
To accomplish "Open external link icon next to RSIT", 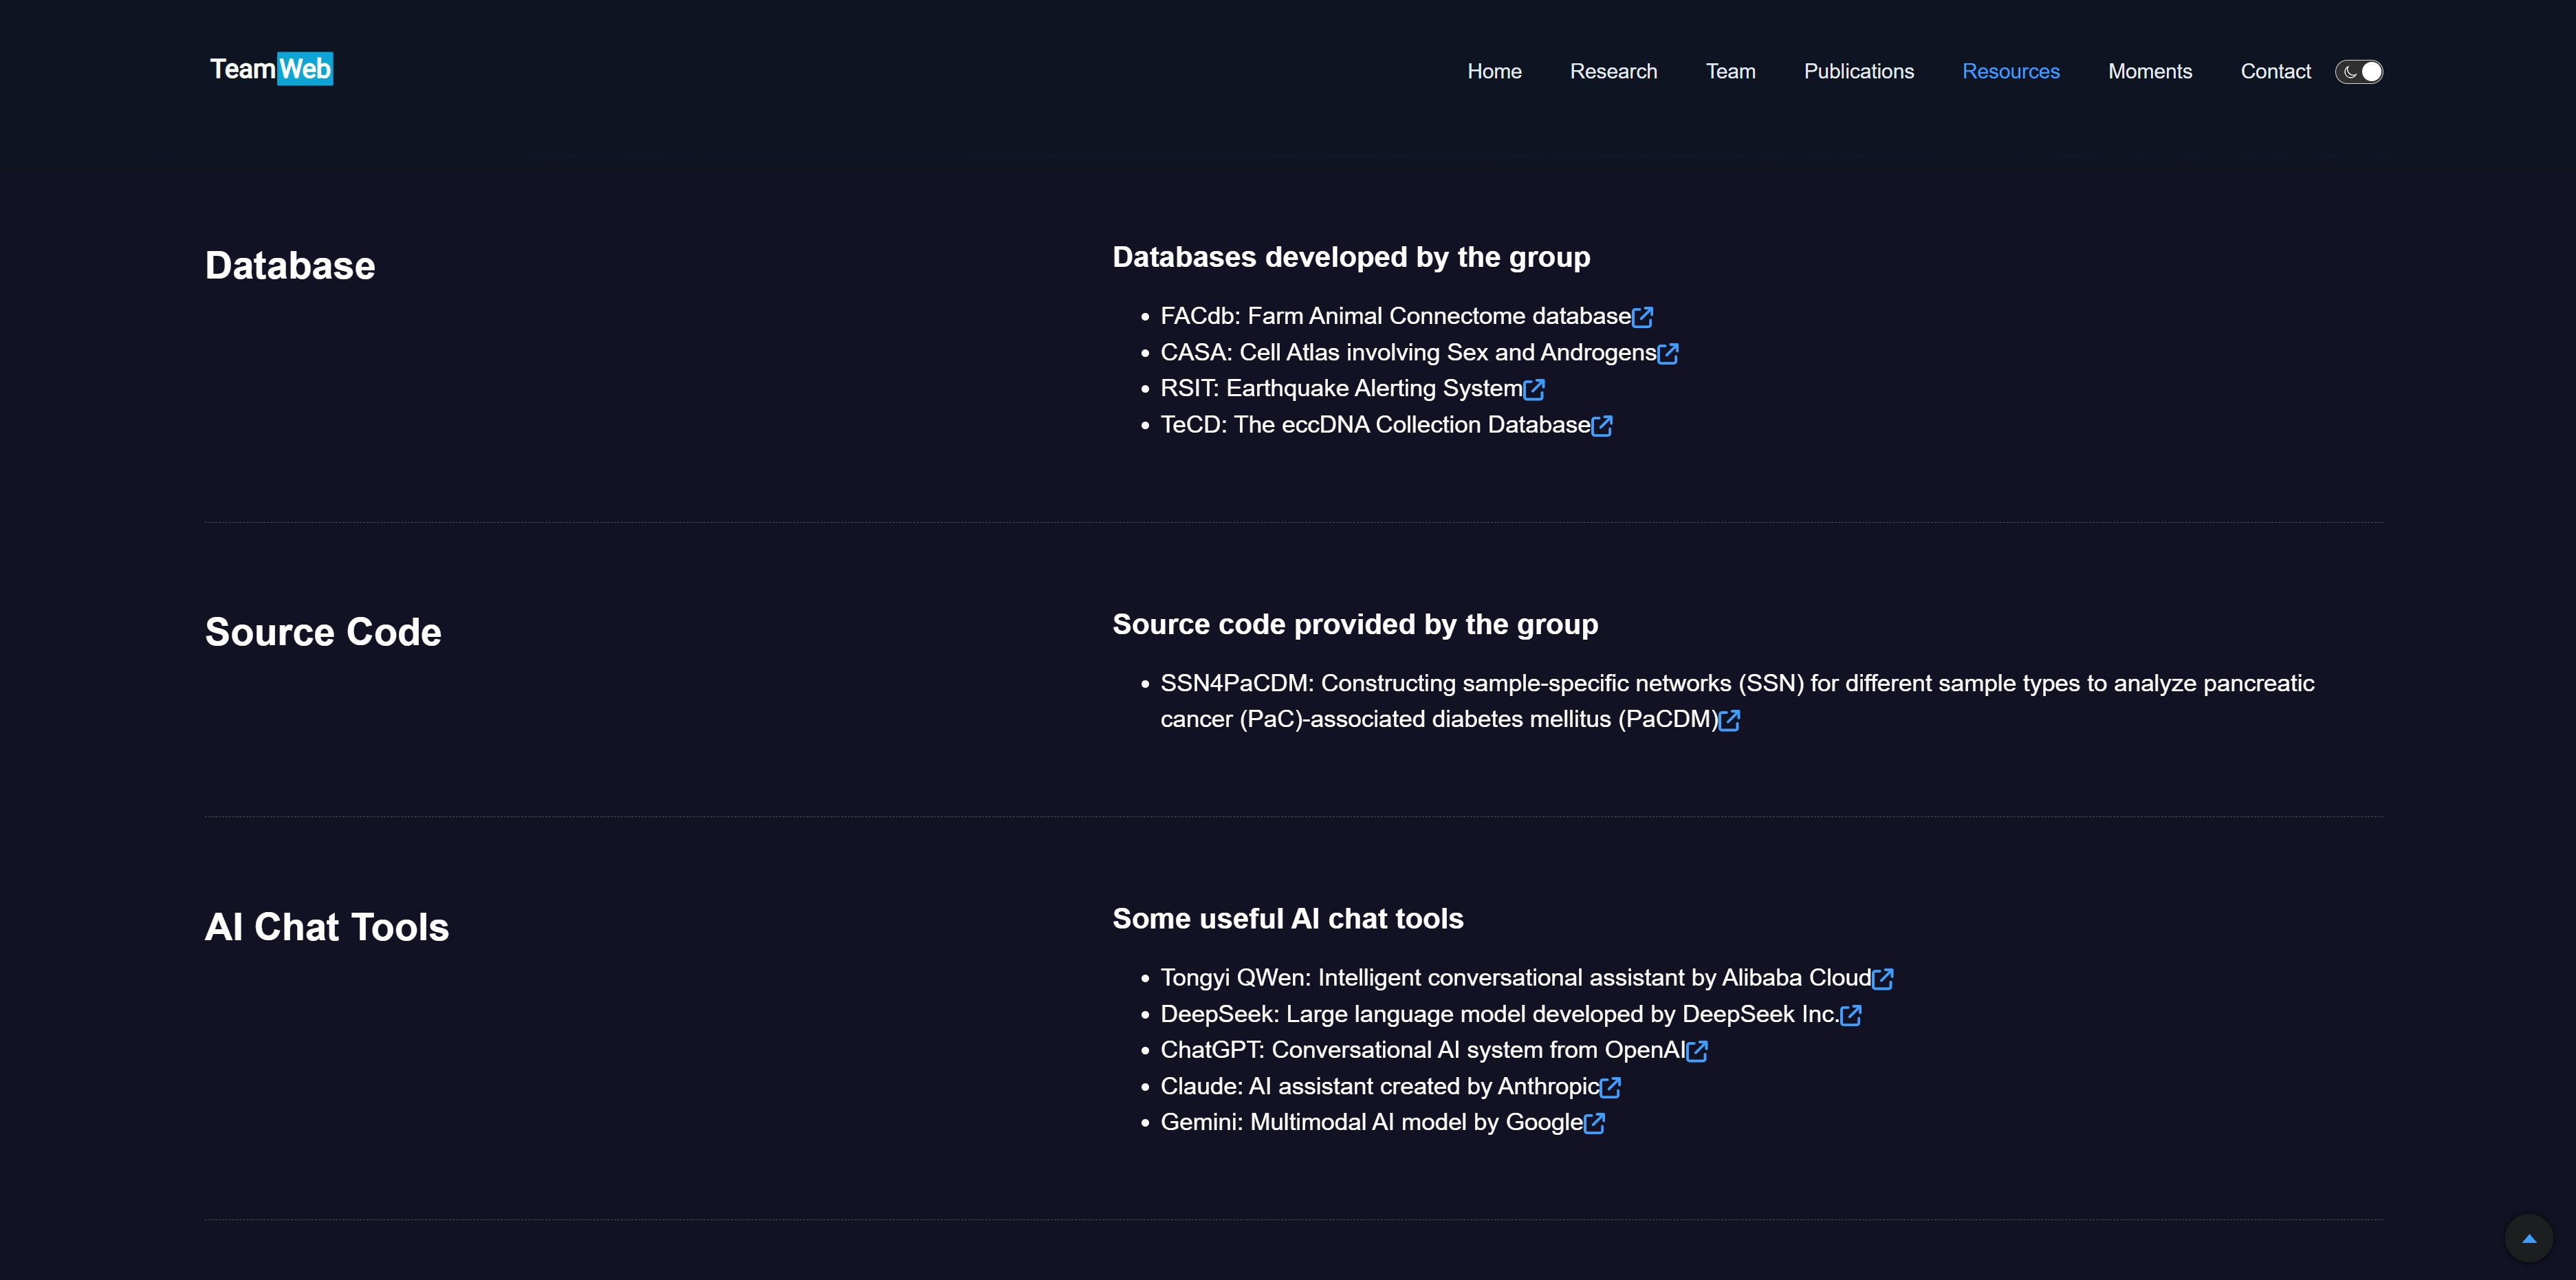I will click(1534, 389).
